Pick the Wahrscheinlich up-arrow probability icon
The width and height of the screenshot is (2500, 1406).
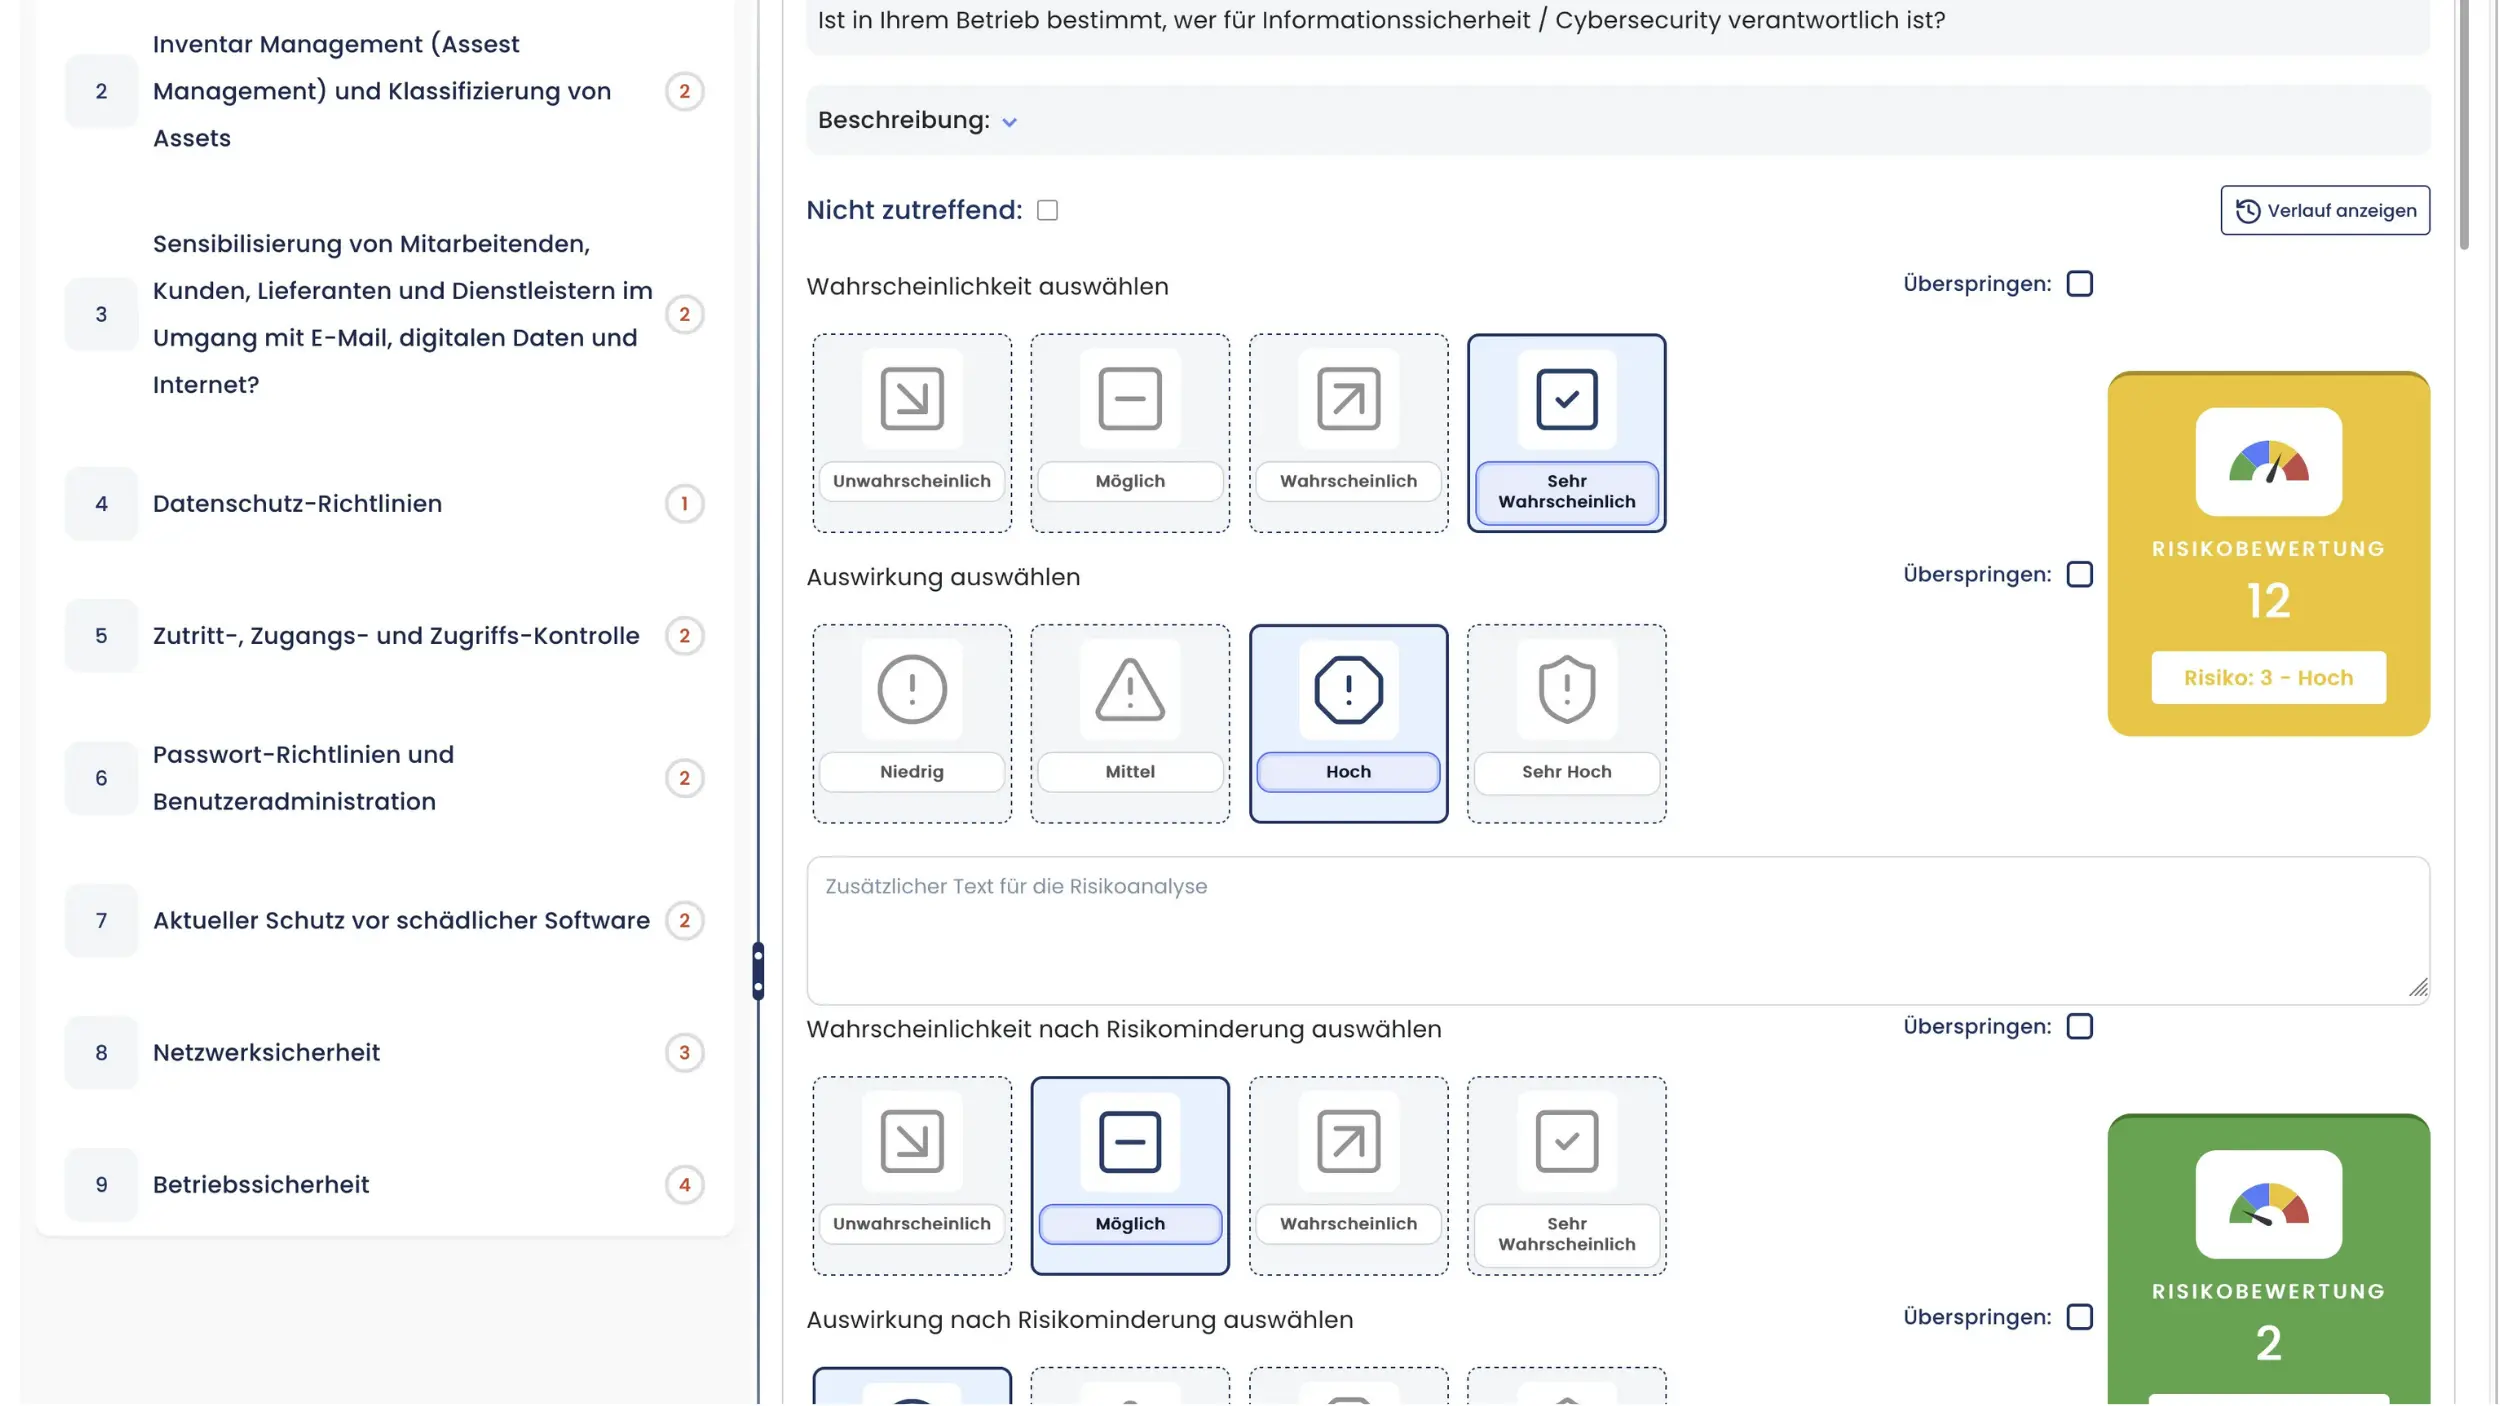click(x=1348, y=398)
